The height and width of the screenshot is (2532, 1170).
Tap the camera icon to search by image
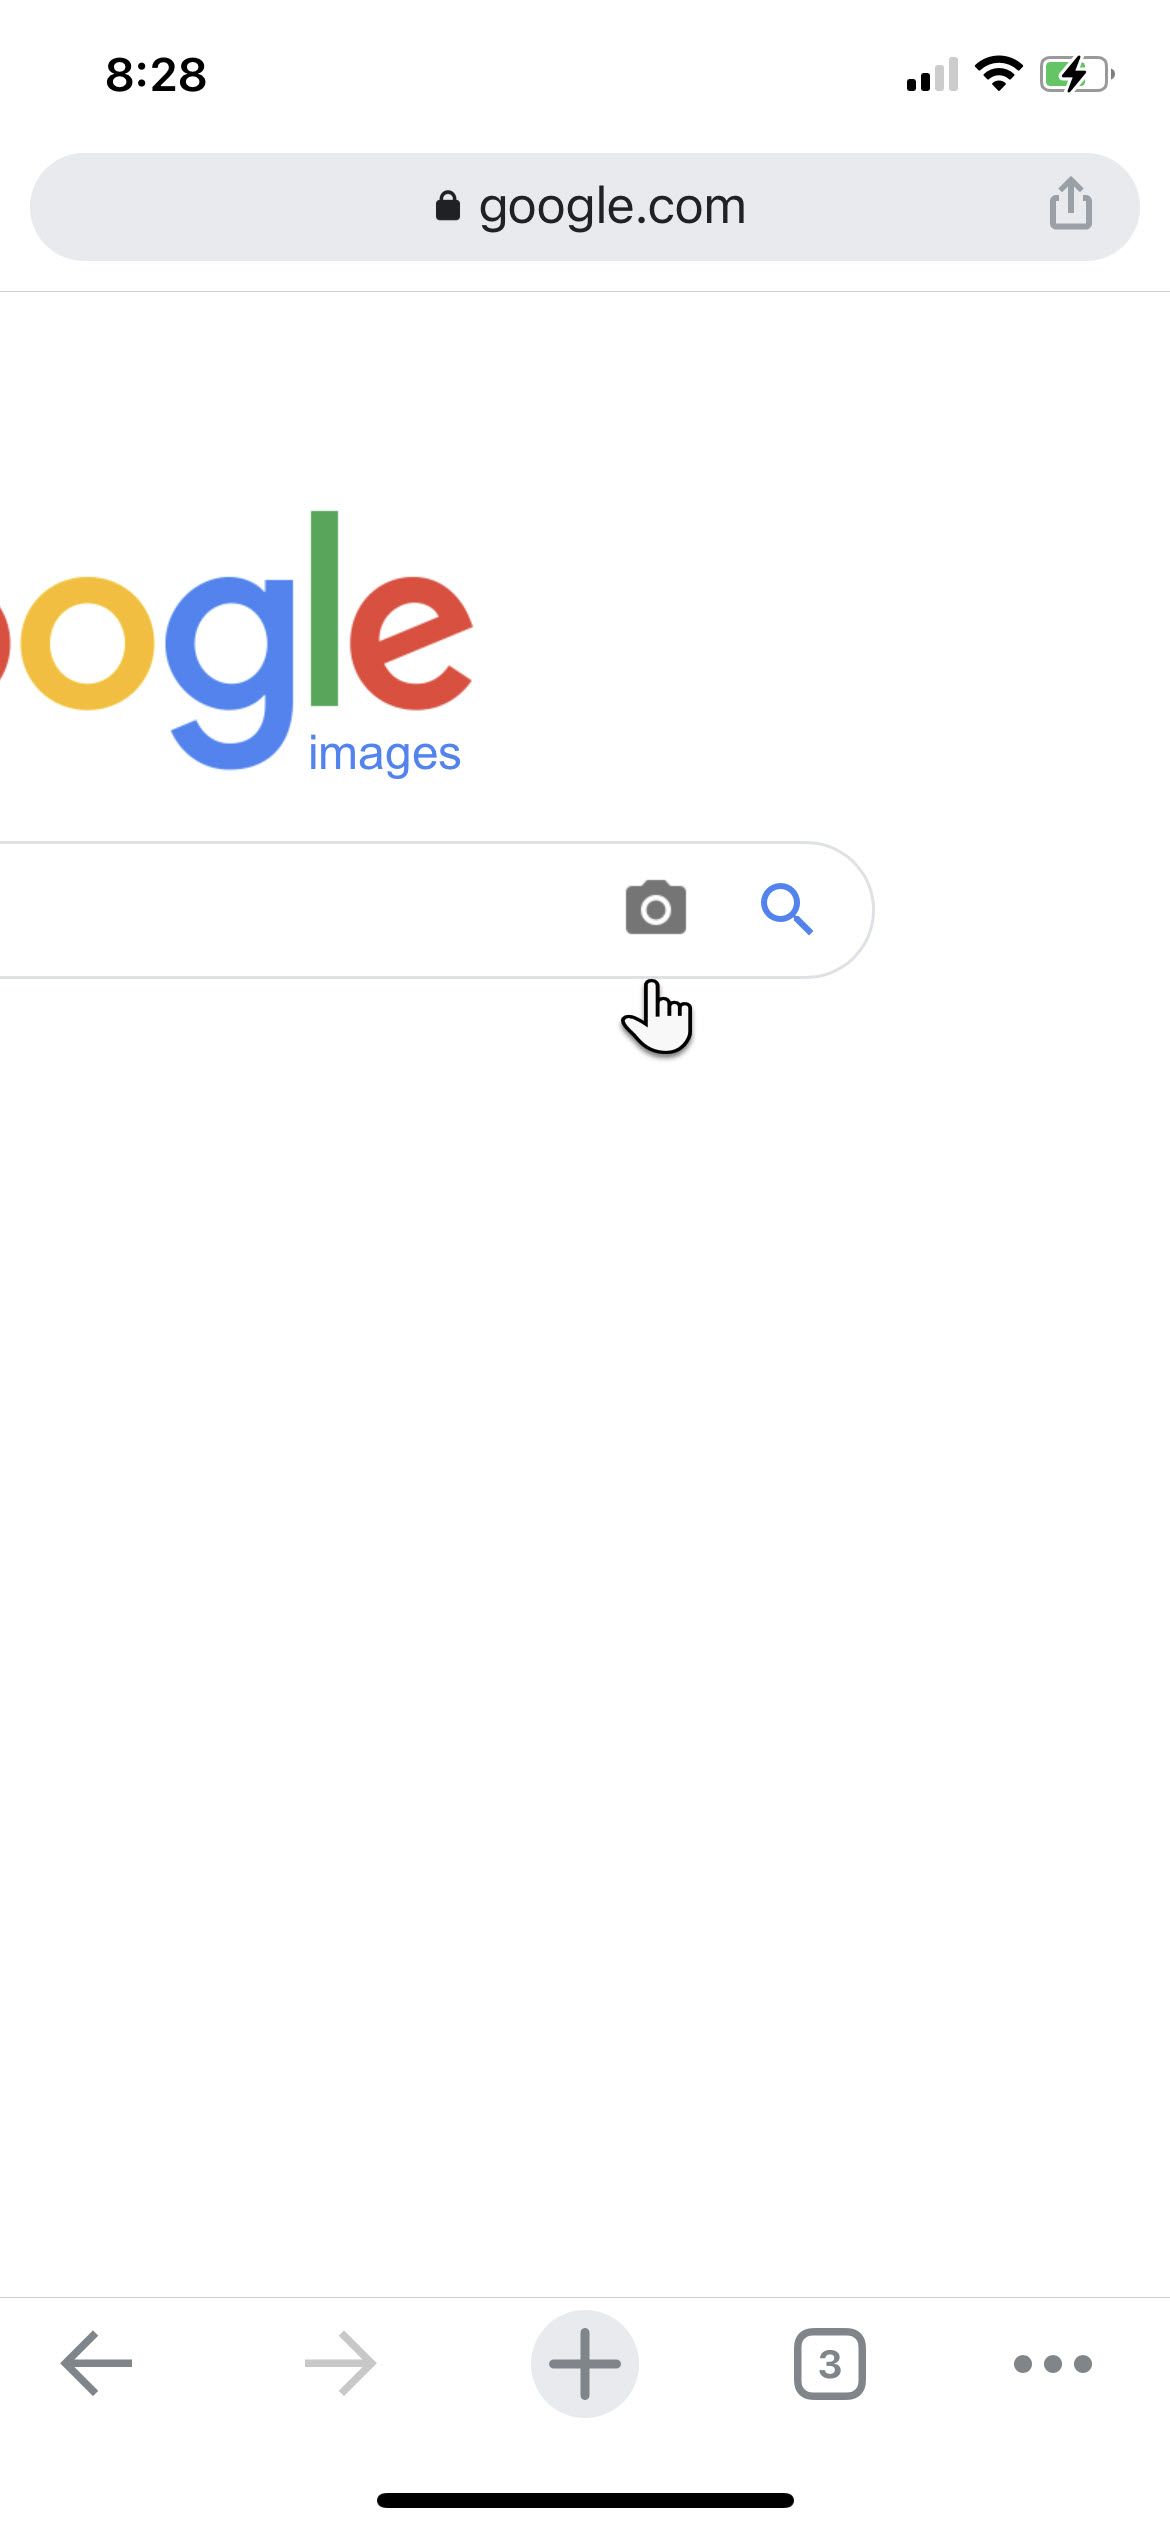656,908
